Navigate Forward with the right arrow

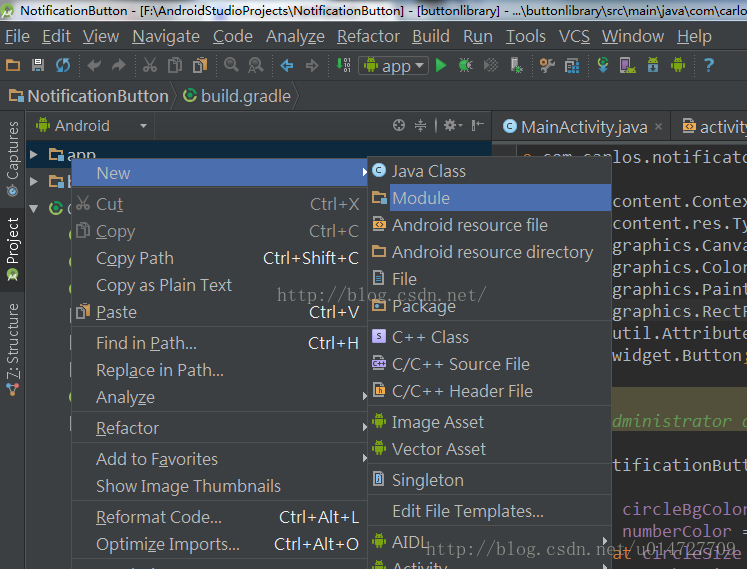point(312,65)
